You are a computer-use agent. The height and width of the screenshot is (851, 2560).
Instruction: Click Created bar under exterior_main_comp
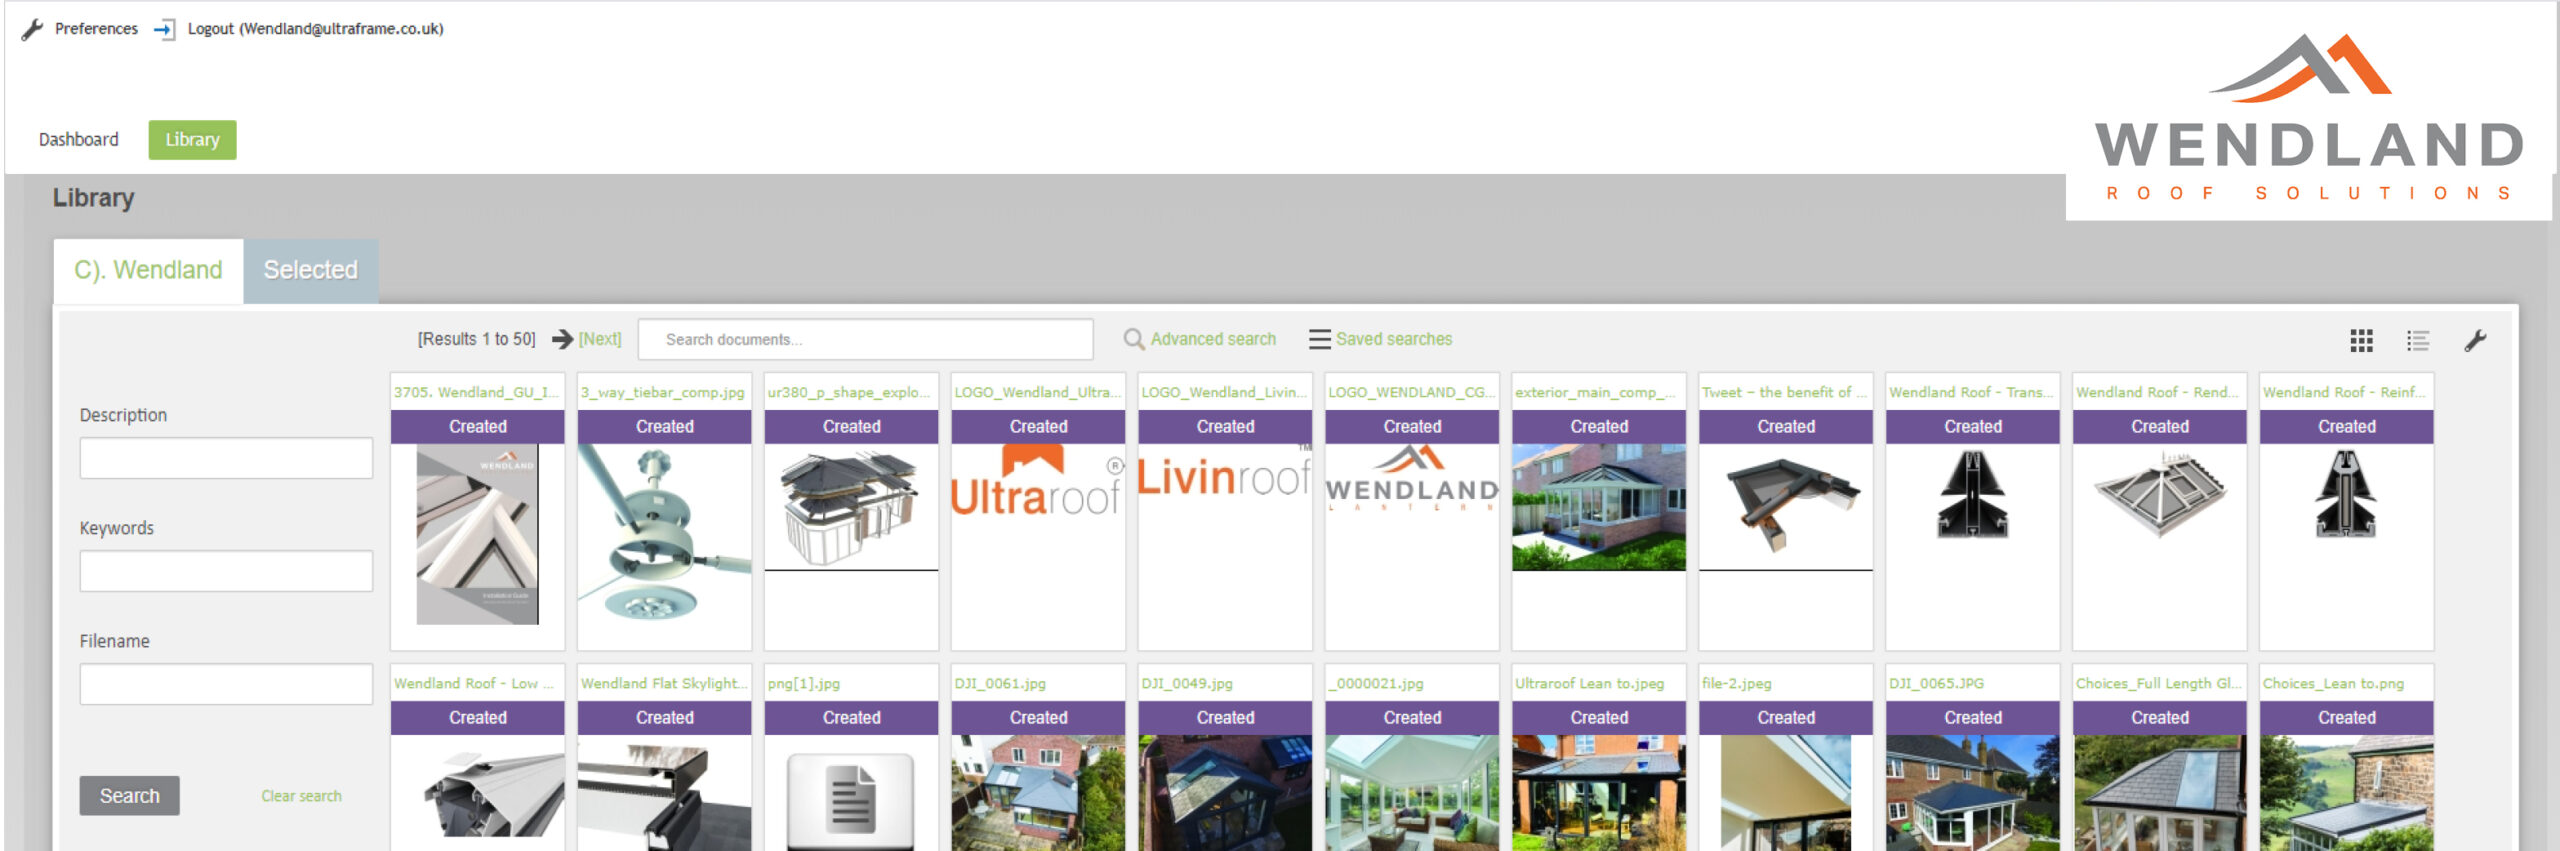coord(1599,427)
